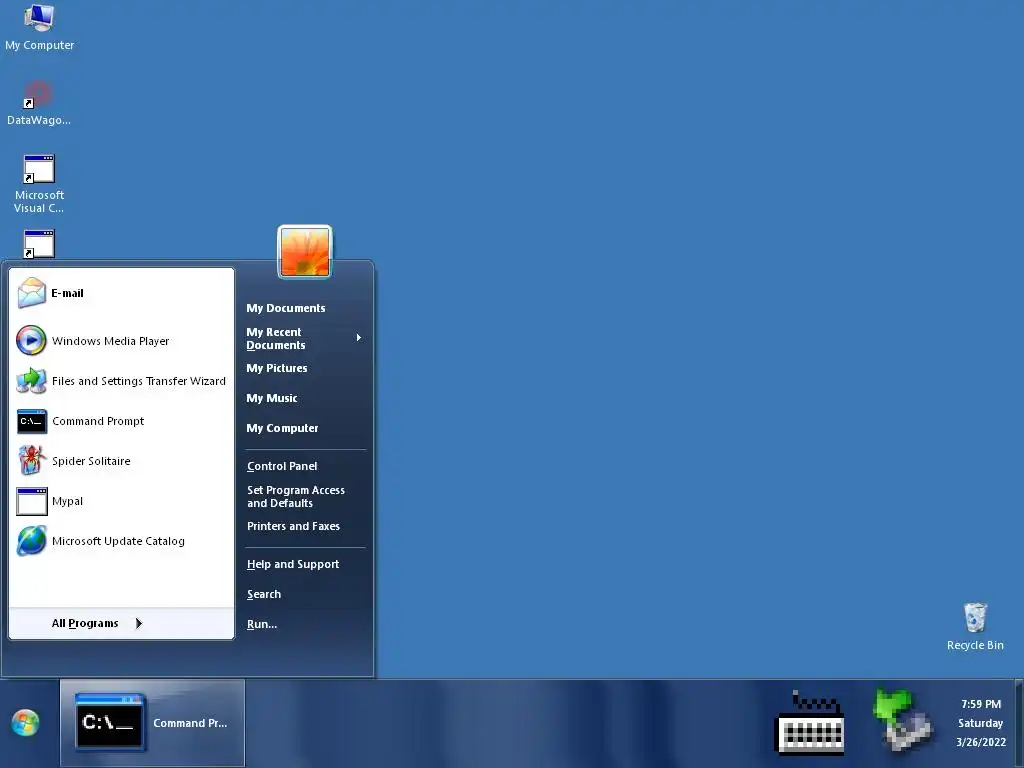Expand All Programs list
The height and width of the screenshot is (768, 1024).
point(121,623)
